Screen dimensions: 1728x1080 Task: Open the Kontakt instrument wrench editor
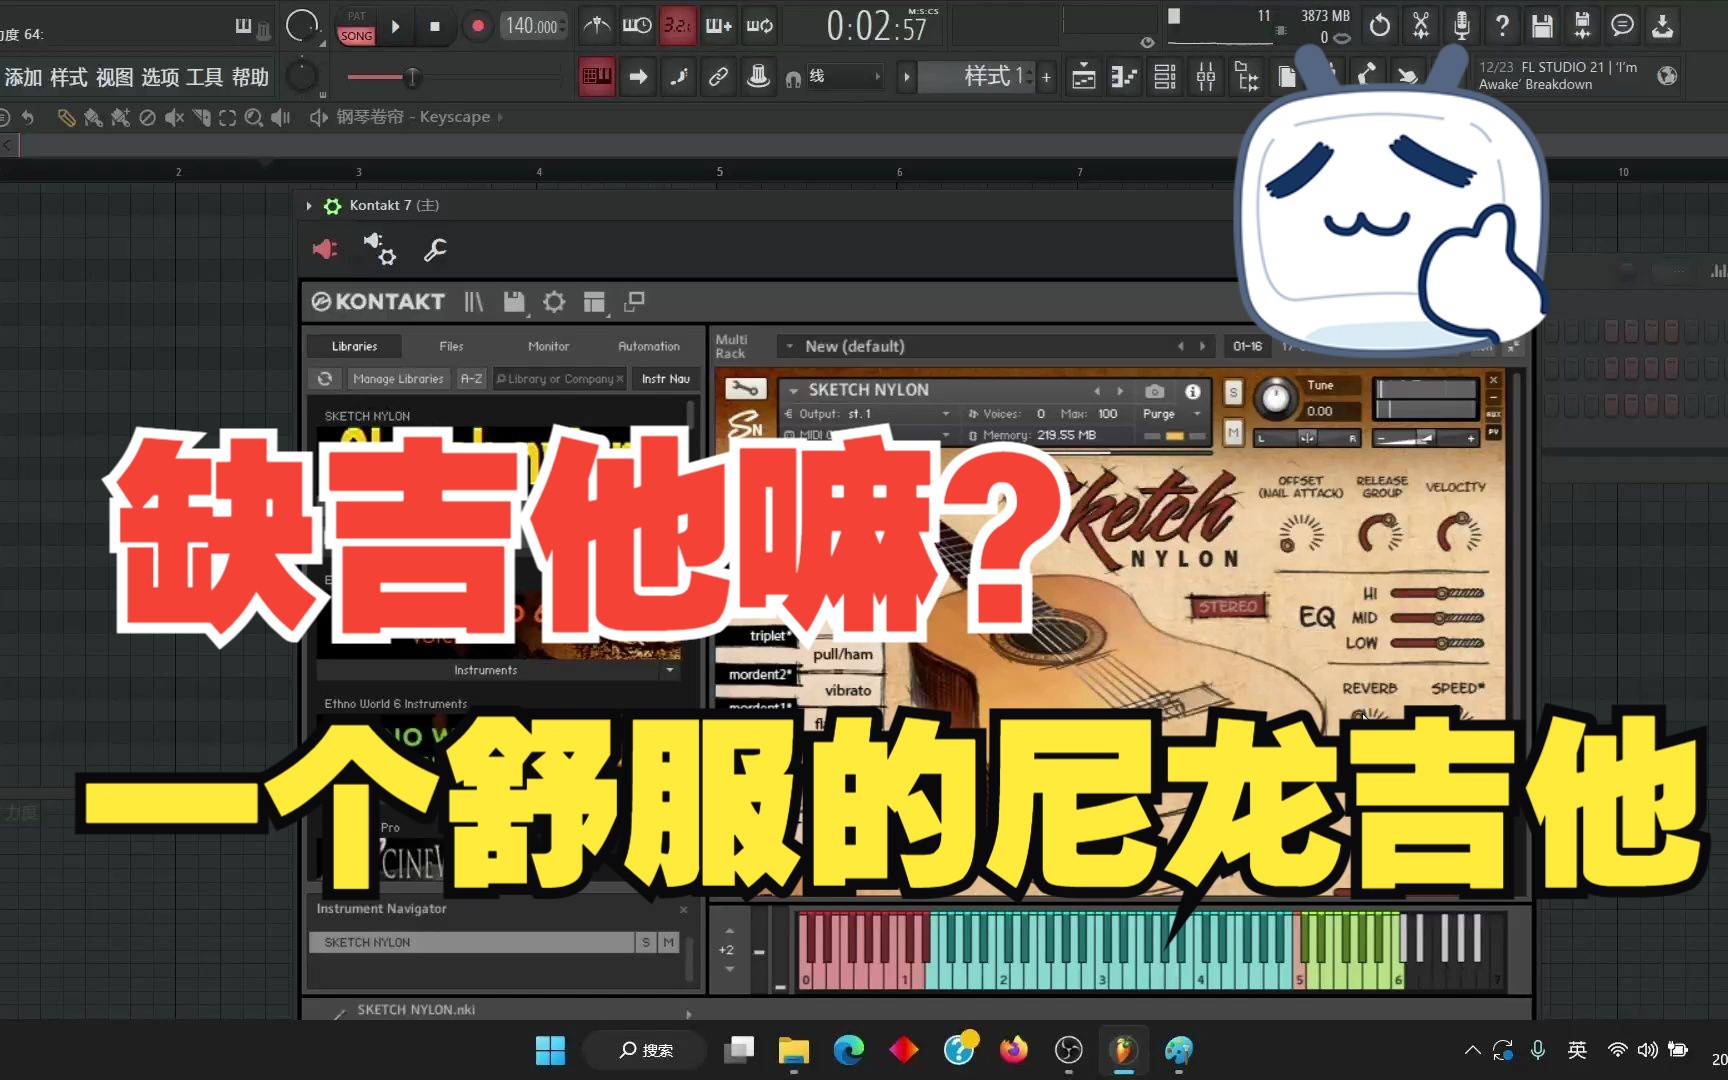click(x=745, y=388)
